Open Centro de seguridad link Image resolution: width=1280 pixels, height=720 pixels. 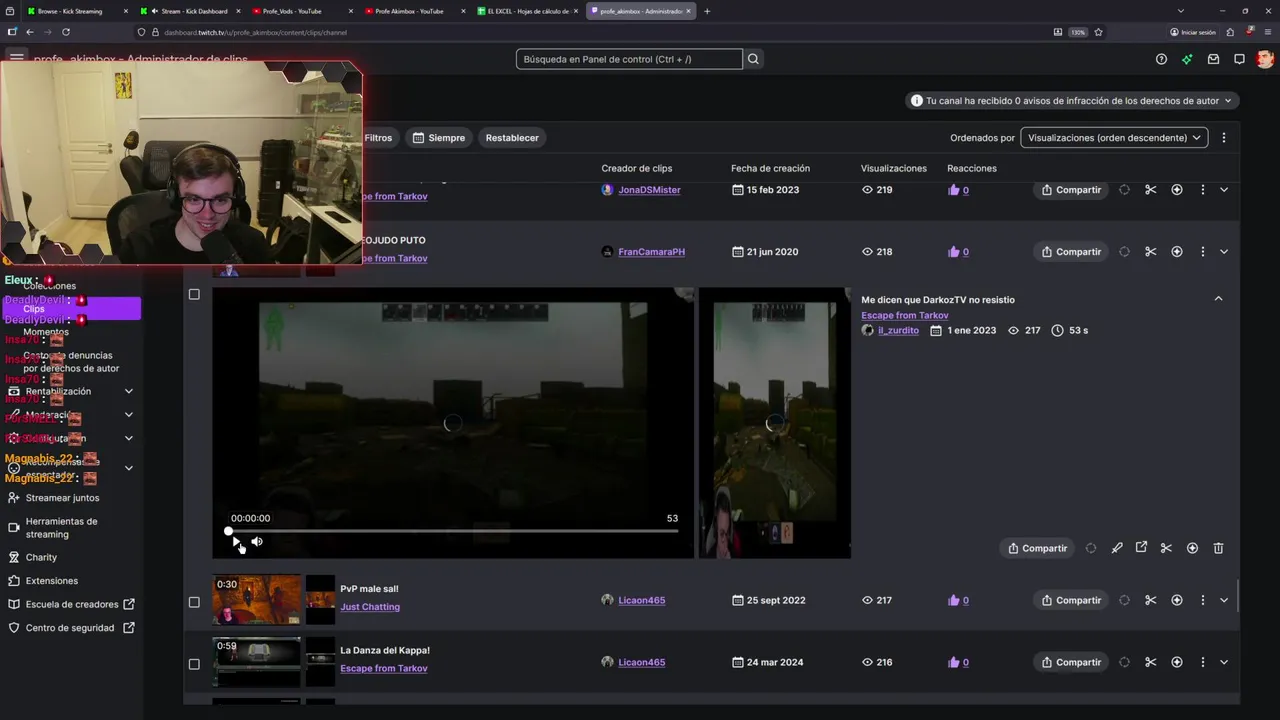click(x=70, y=628)
